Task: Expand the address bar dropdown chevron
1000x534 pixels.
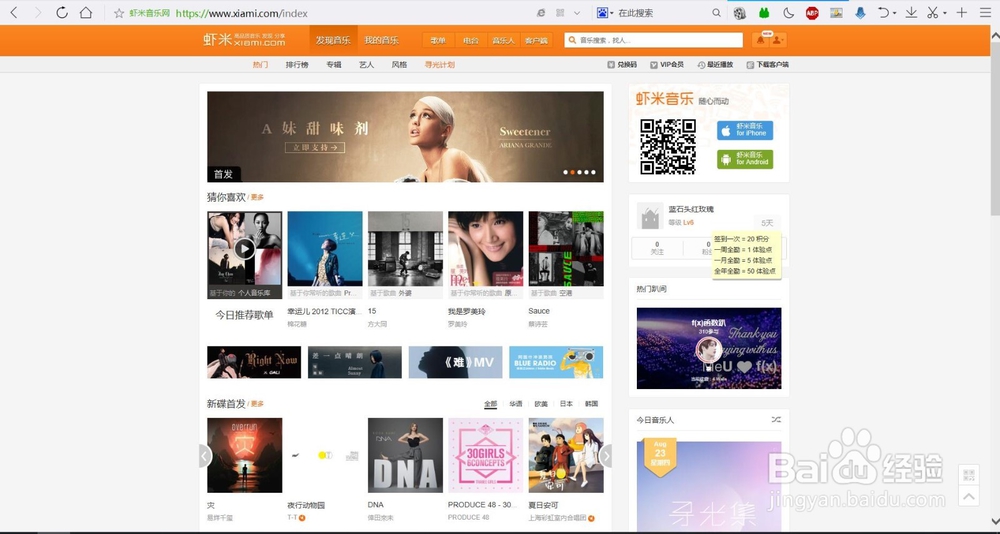Action: click(x=577, y=13)
